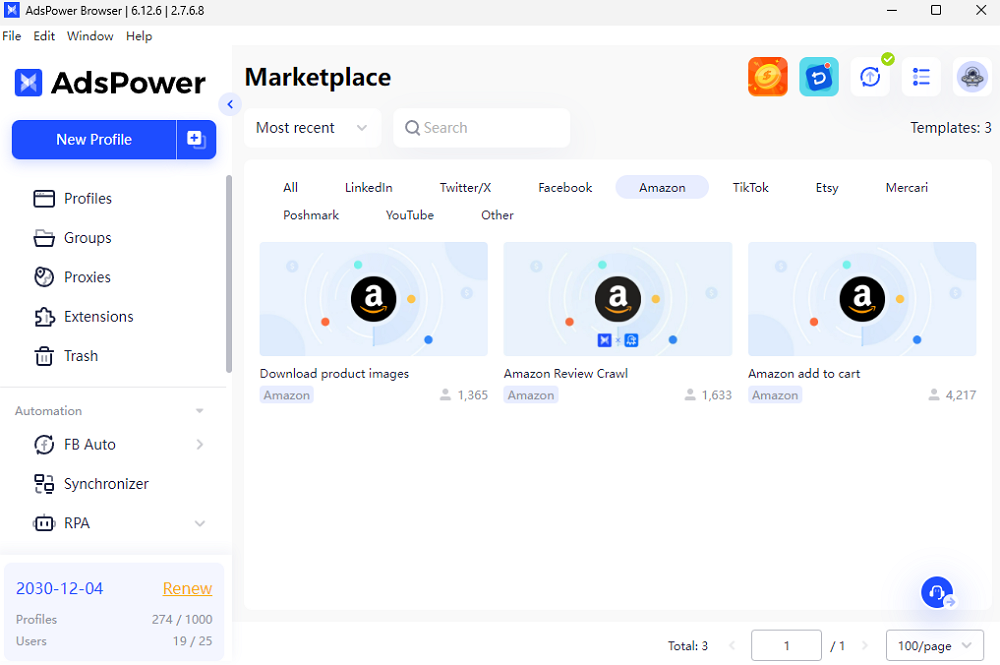Screen dimensions: 1000x665
Task: Select the Amazon category tab
Action: (662, 187)
